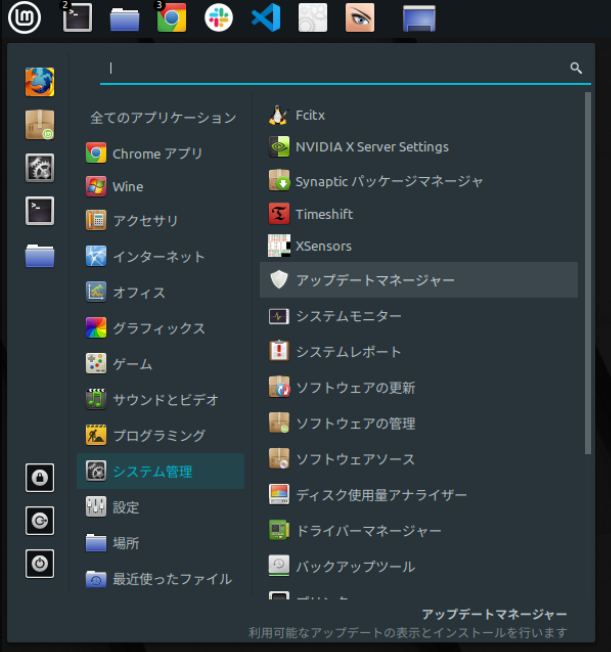This screenshot has width=611, height=652.
Task: Open file manager in the top panel
Action: [x=124, y=19]
